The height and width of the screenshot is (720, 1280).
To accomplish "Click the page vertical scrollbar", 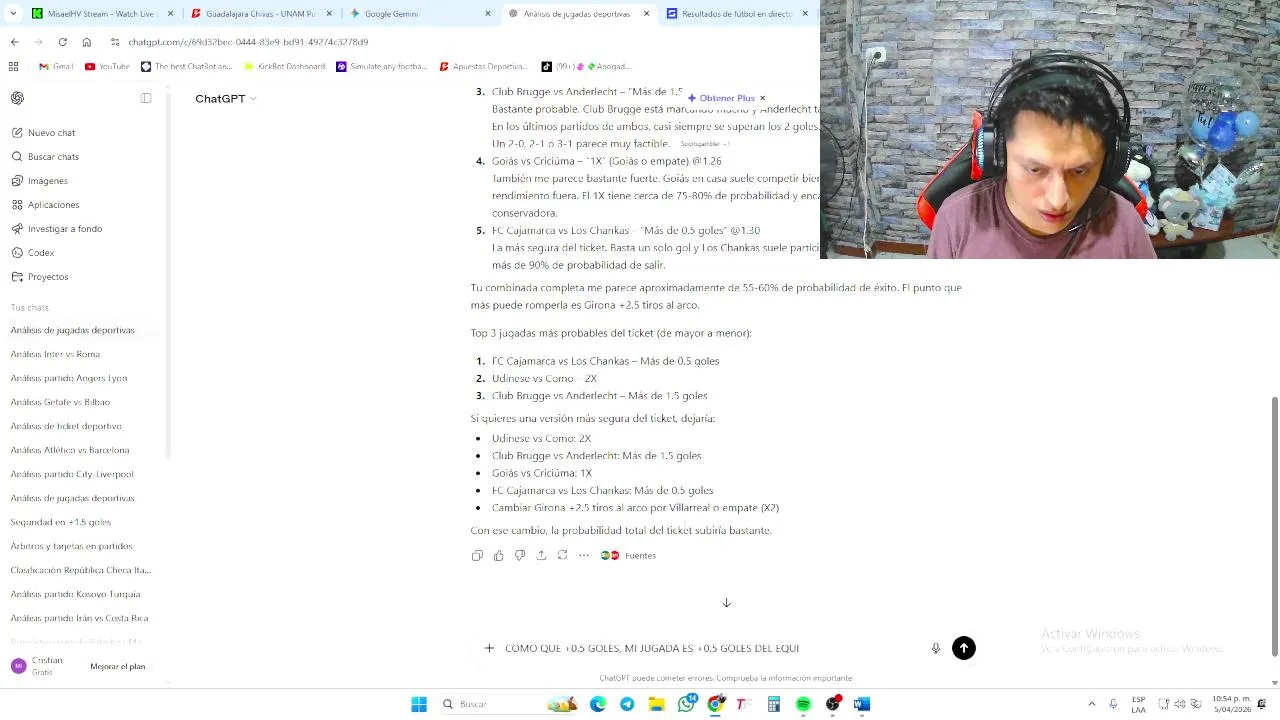I will [x=1274, y=527].
